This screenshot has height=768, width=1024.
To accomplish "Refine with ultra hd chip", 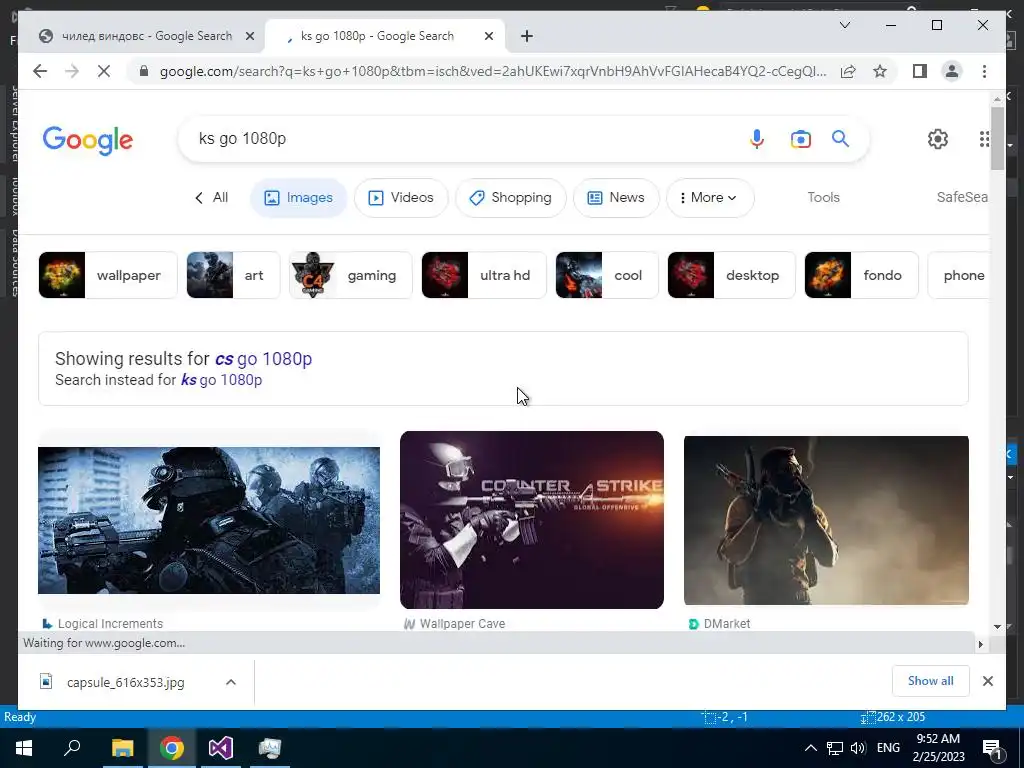I will coord(484,275).
